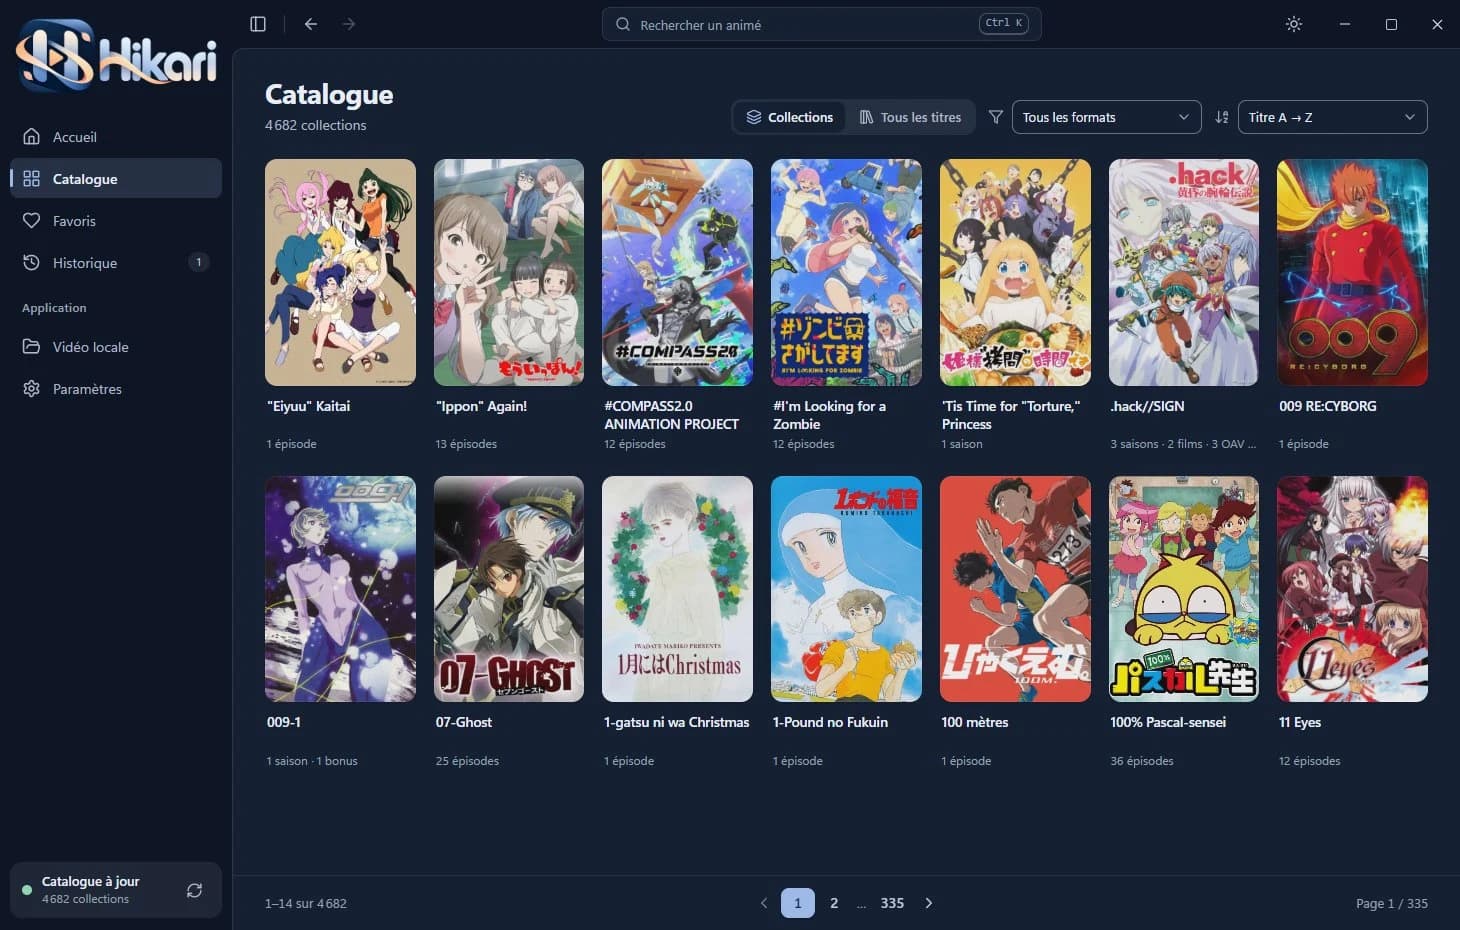The image size is (1460, 930).
Task: Select Catalogue in the sidebar
Action: 116,178
